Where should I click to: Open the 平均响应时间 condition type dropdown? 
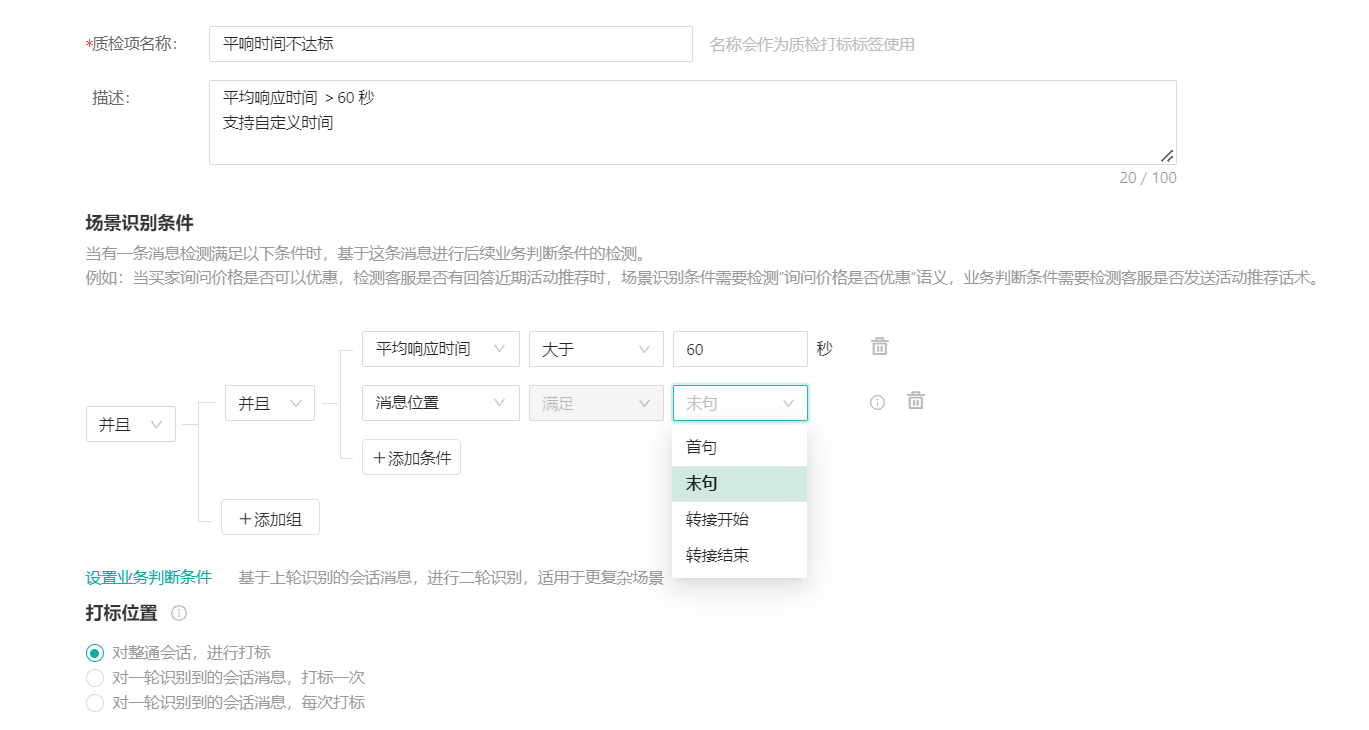(441, 349)
